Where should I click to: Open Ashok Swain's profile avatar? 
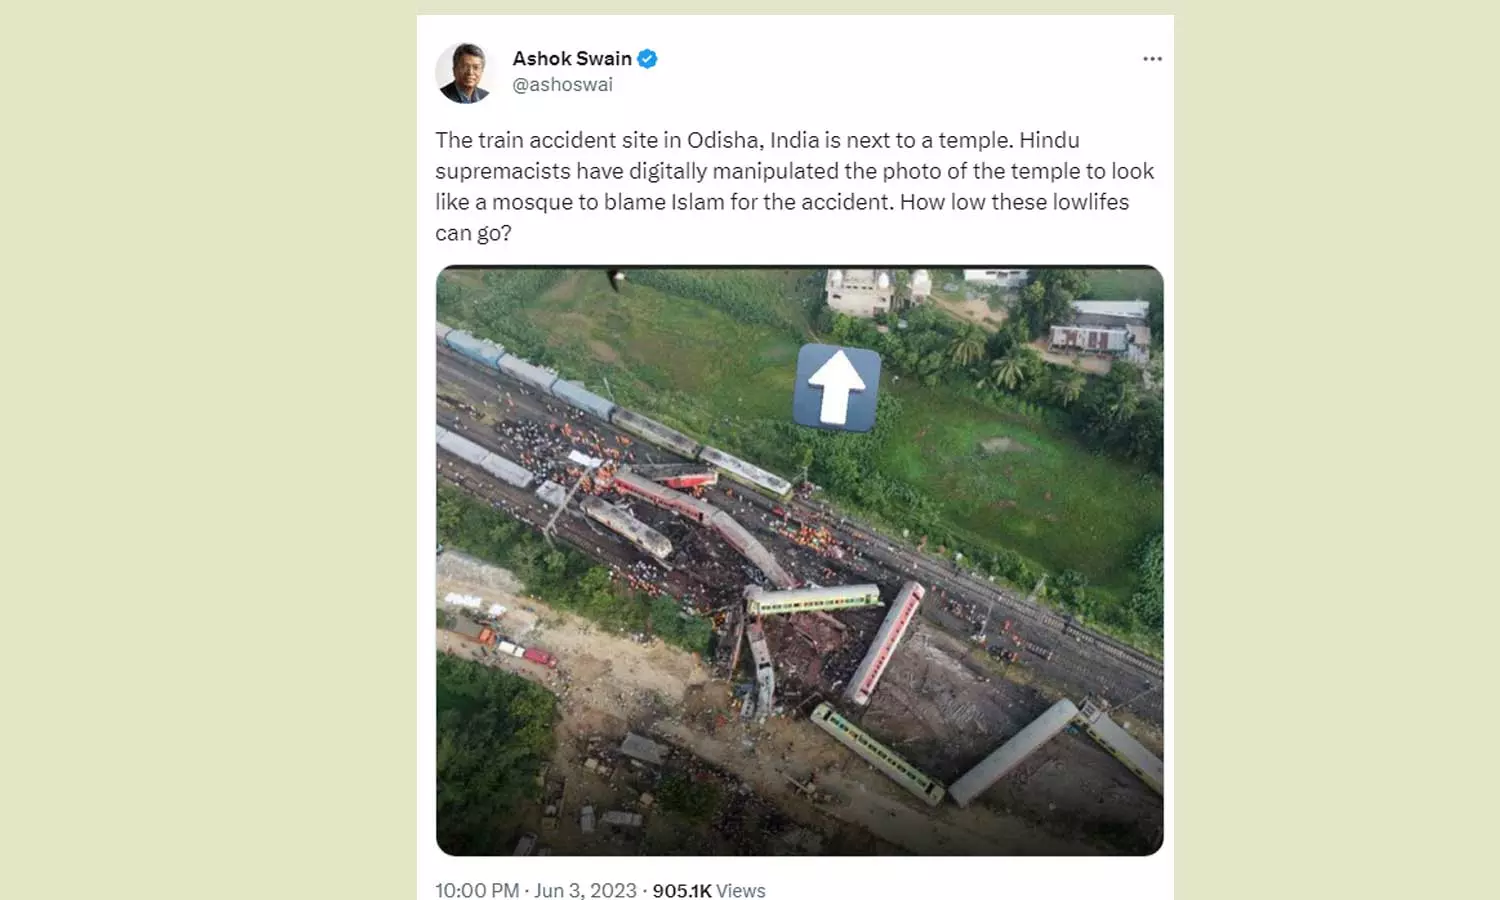click(465, 72)
